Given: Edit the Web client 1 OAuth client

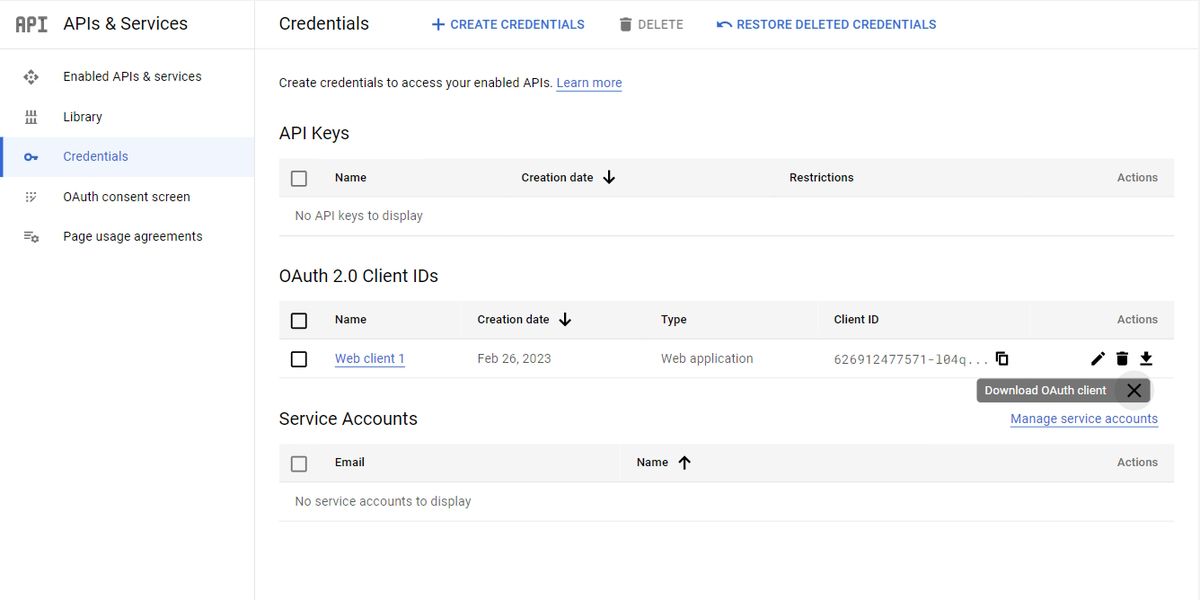Looking at the screenshot, I should [1098, 359].
